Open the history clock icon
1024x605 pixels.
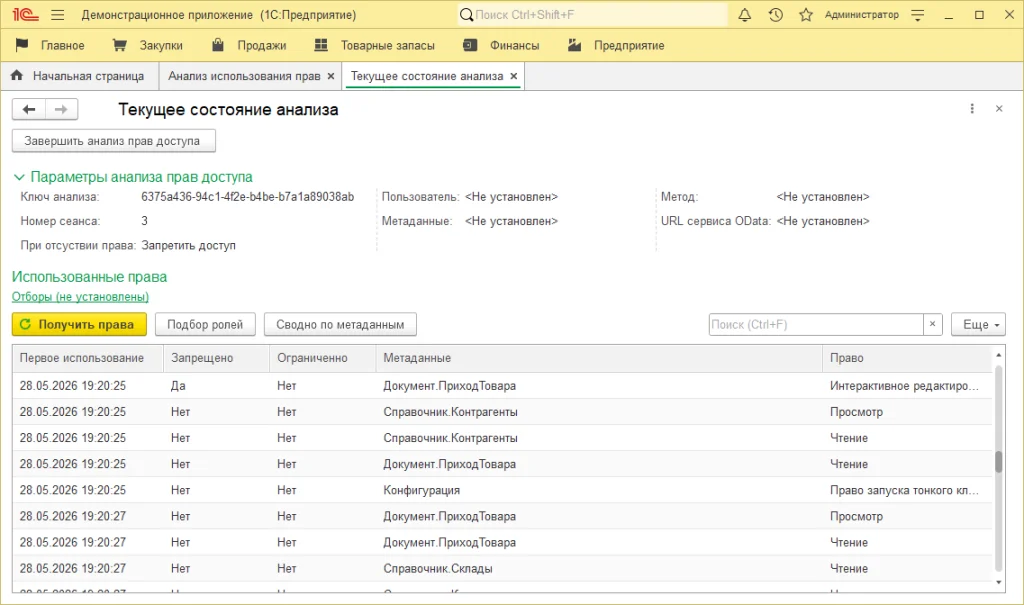click(775, 15)
